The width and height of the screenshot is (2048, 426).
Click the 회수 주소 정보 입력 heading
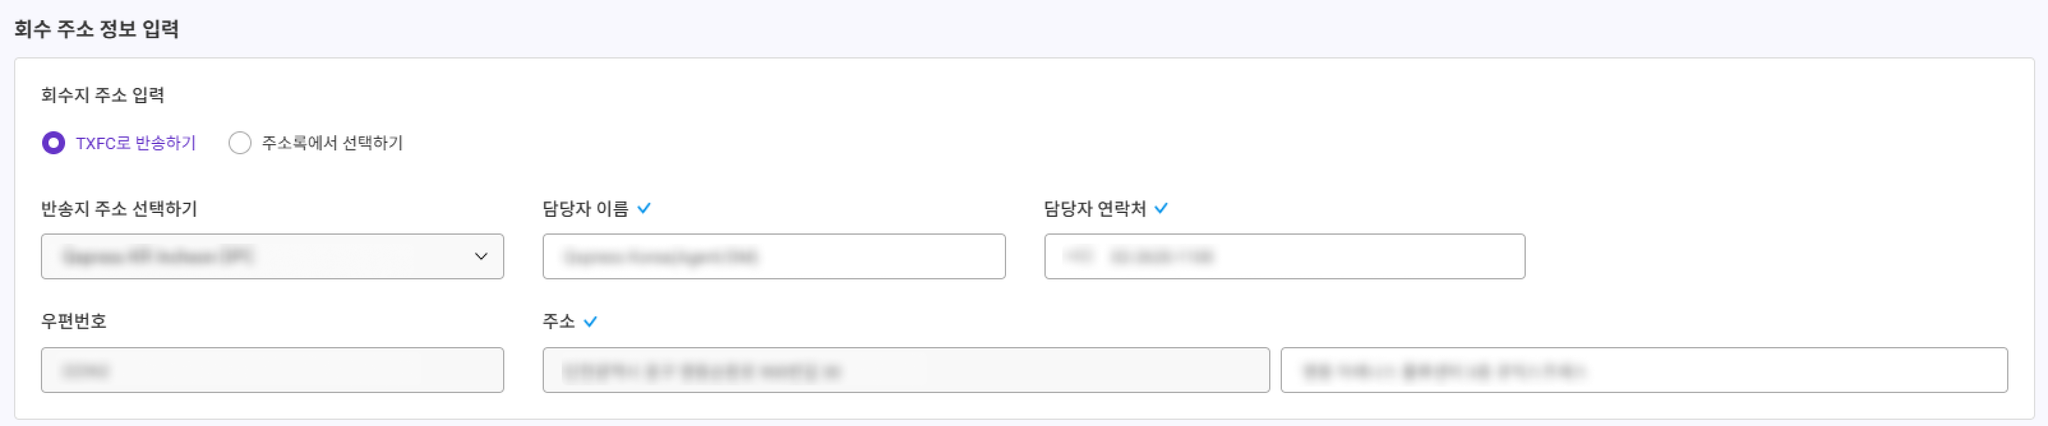pyautogui.click(x=97, y=29)
